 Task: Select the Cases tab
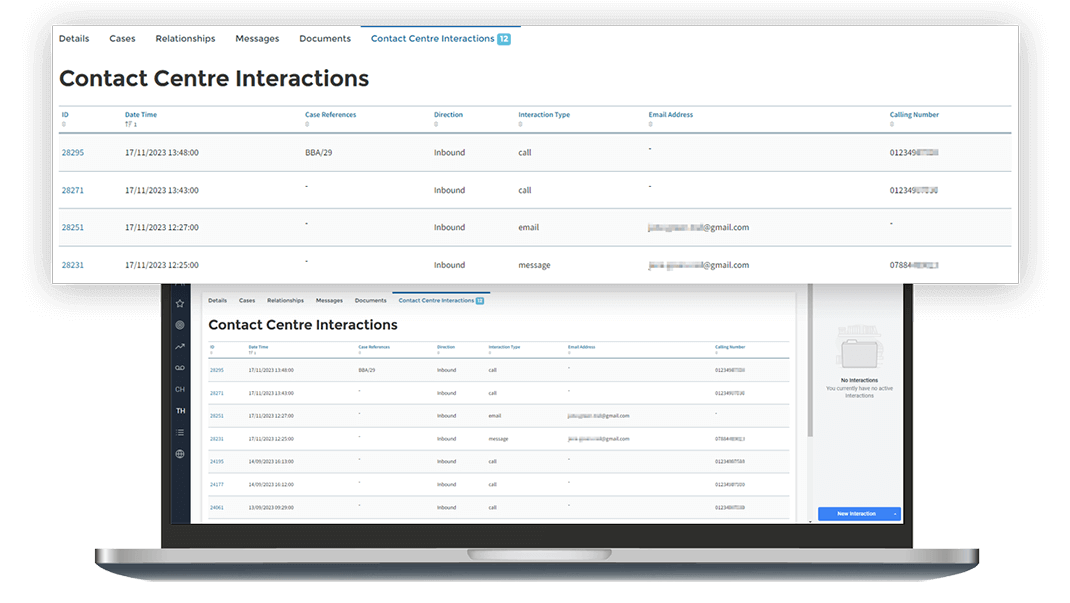tap(121, 38)
